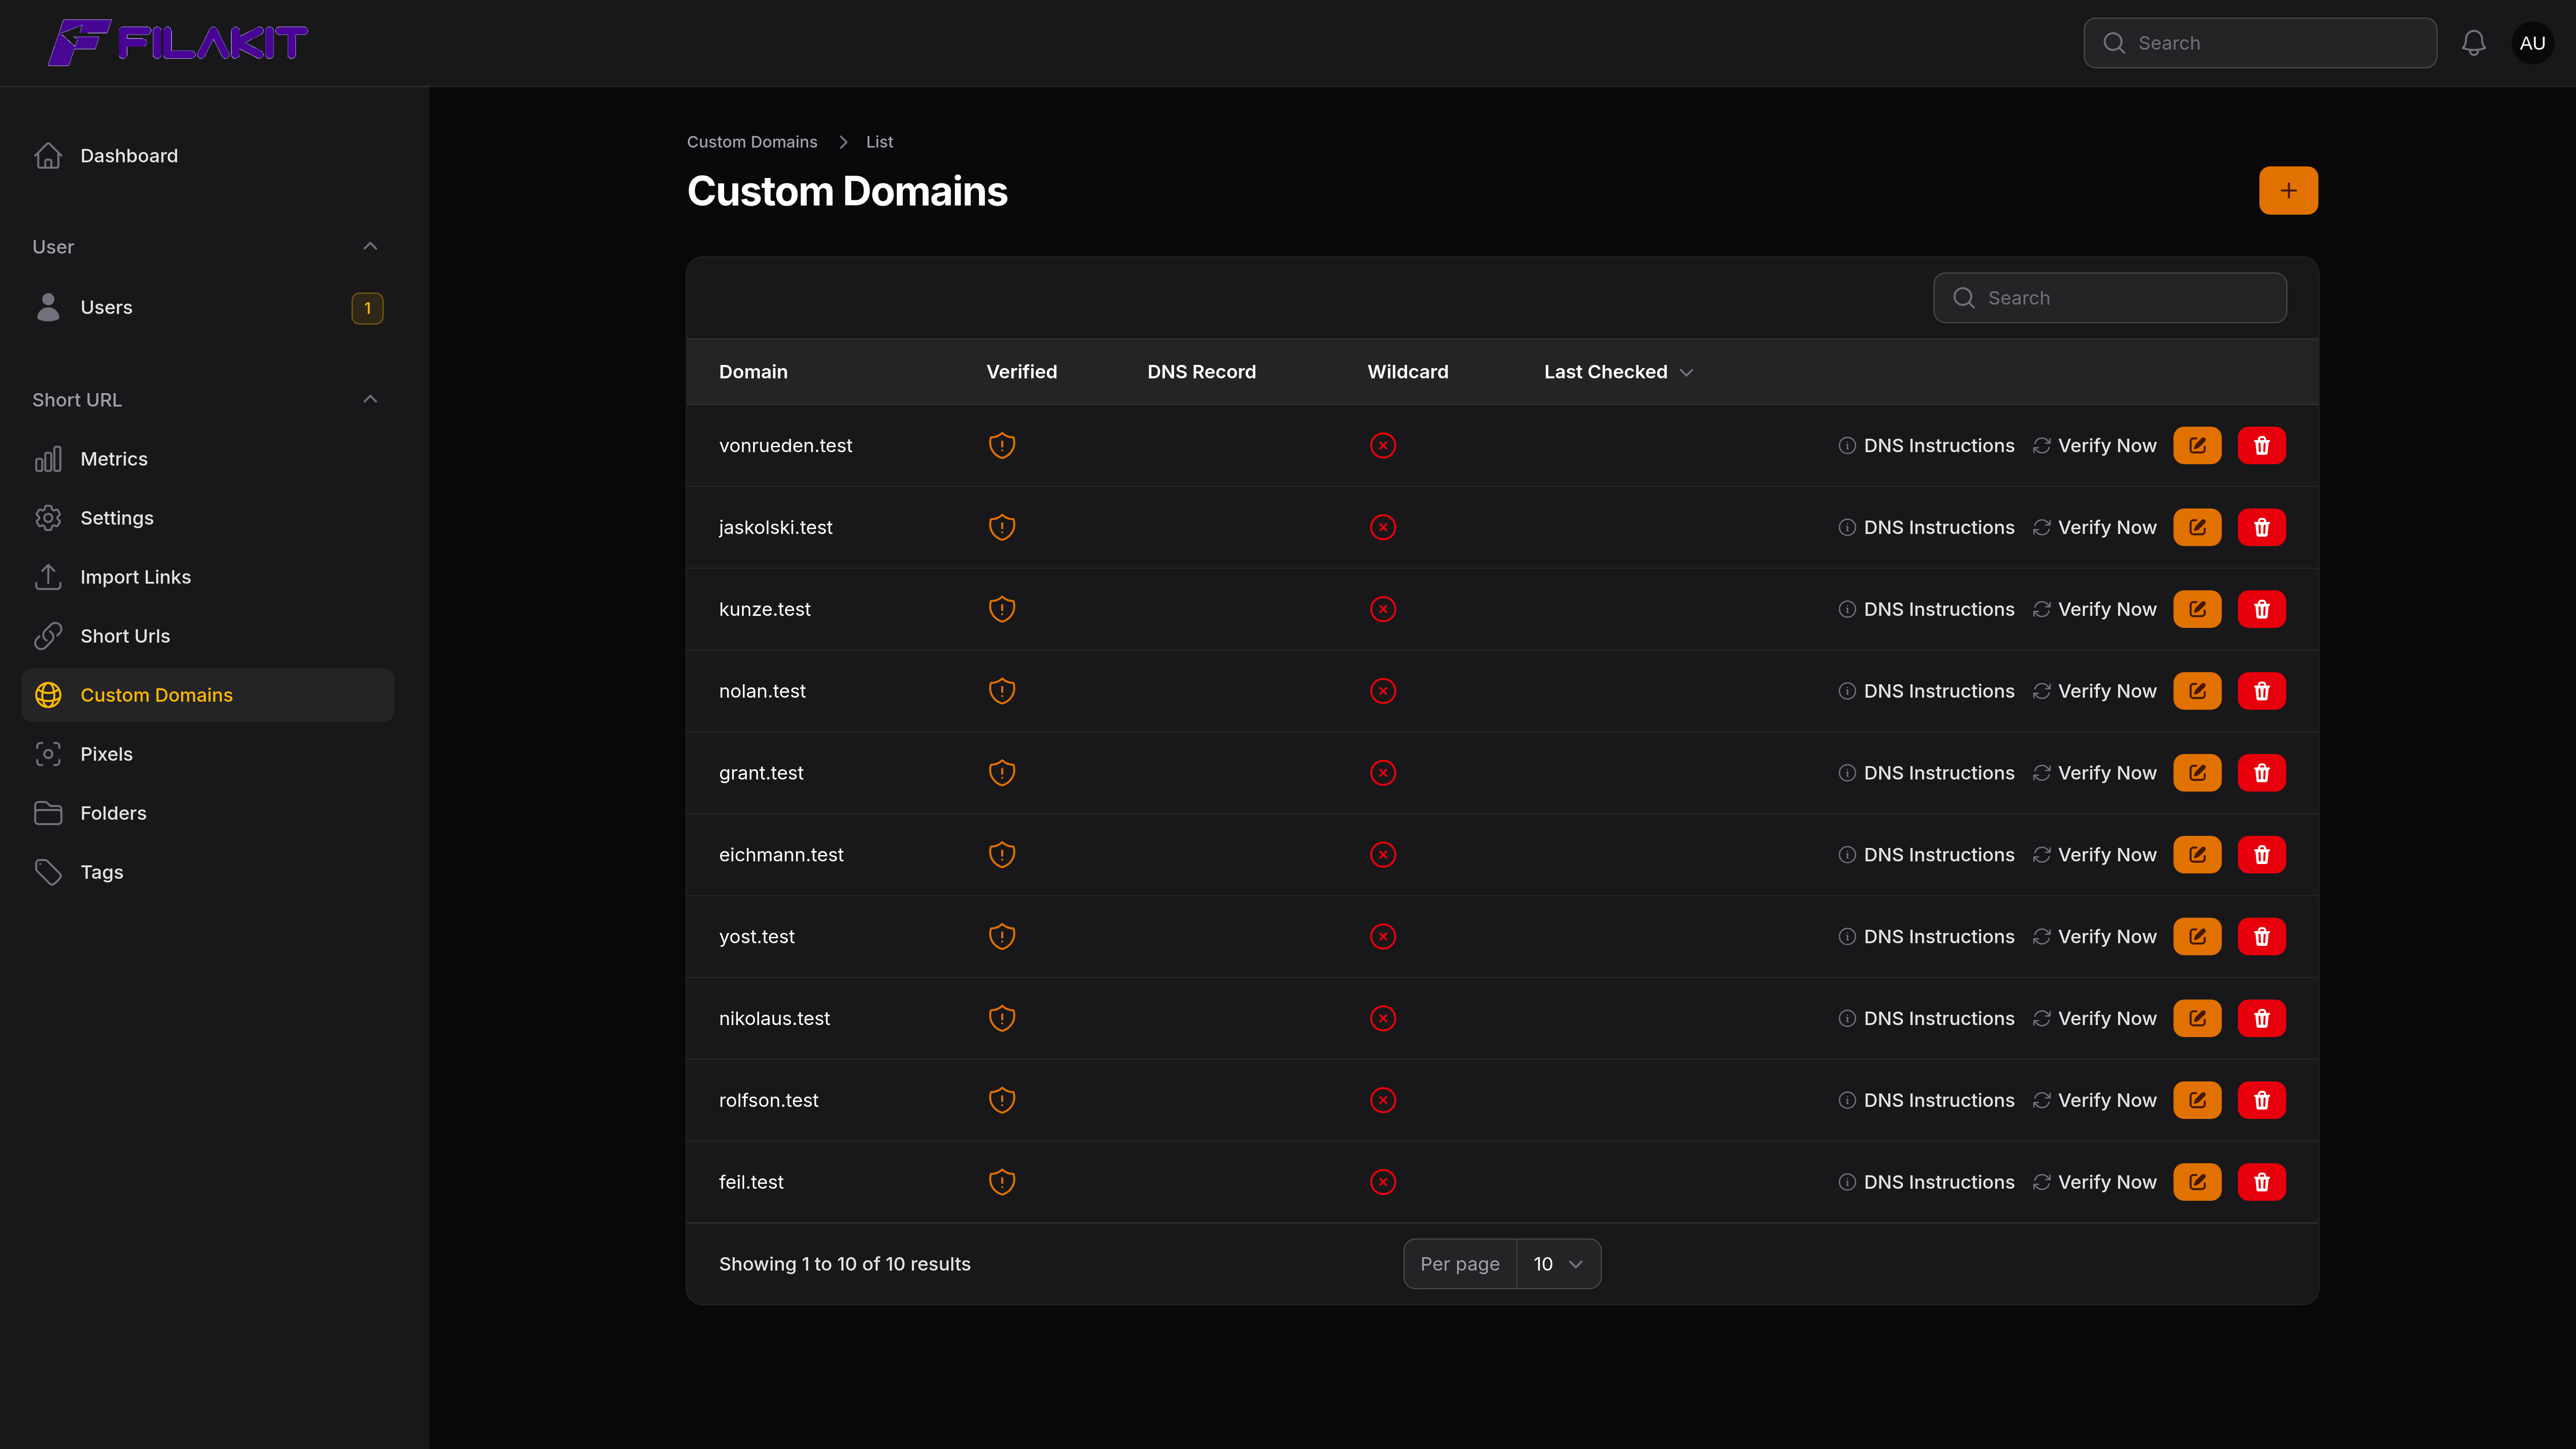Edit the jaskolski.test domain
2576x1449 pixels.
tap(2197, 527)
